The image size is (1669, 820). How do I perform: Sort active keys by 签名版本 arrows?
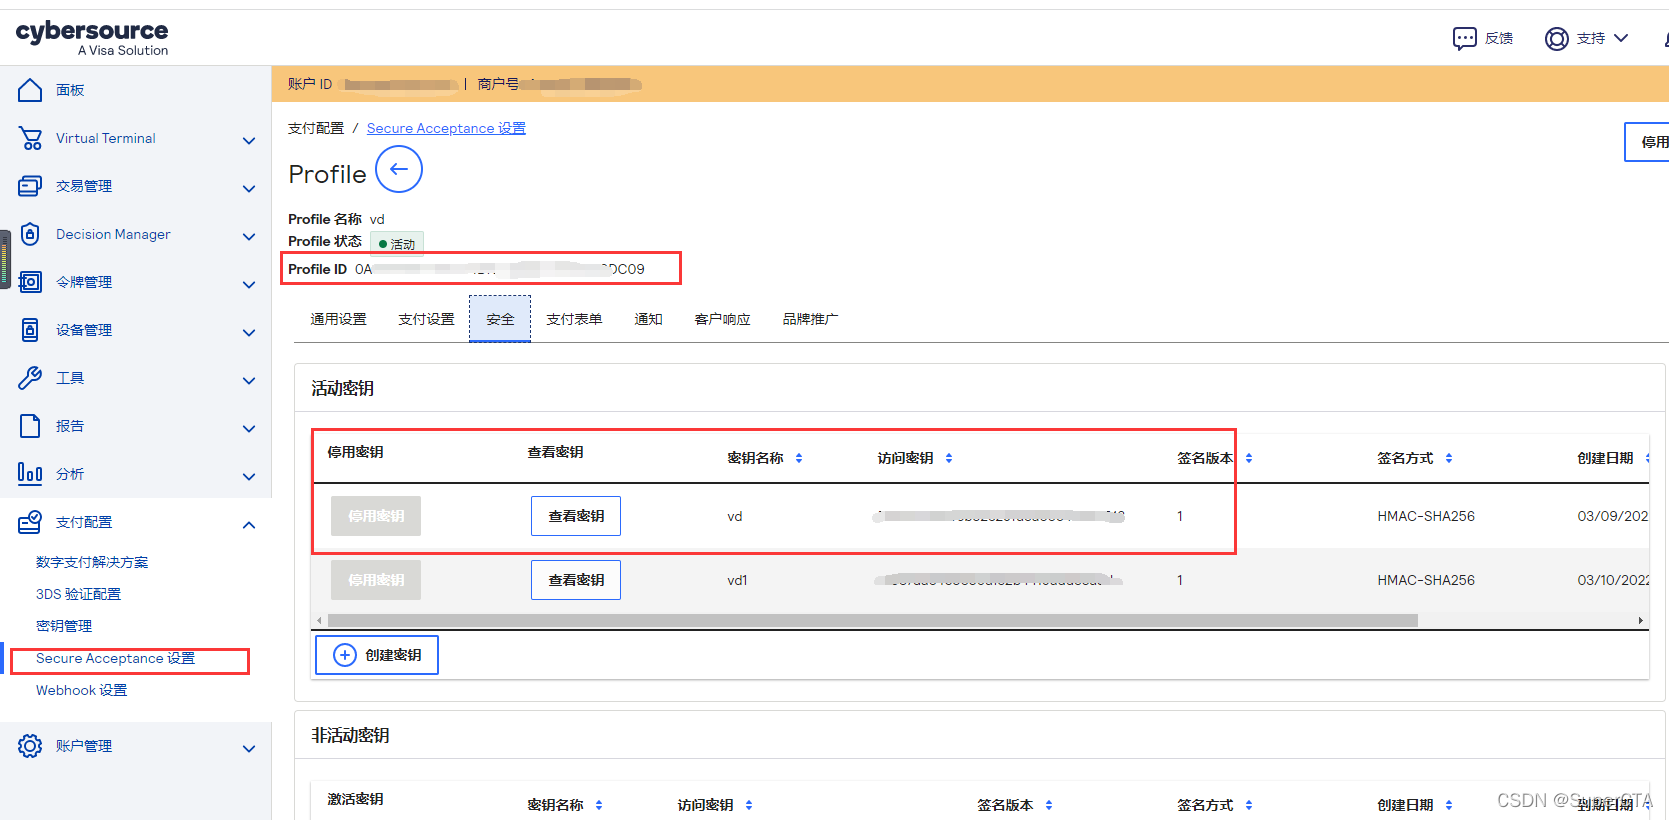point(1249,458)
